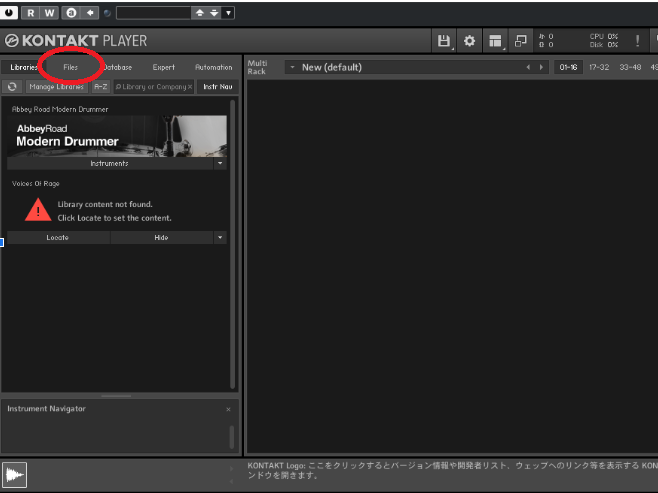Select the Abbey Road Modern Drummer banner
Image resolution: width=658 pixels, height=493 pixels.
tap(117, 136)
